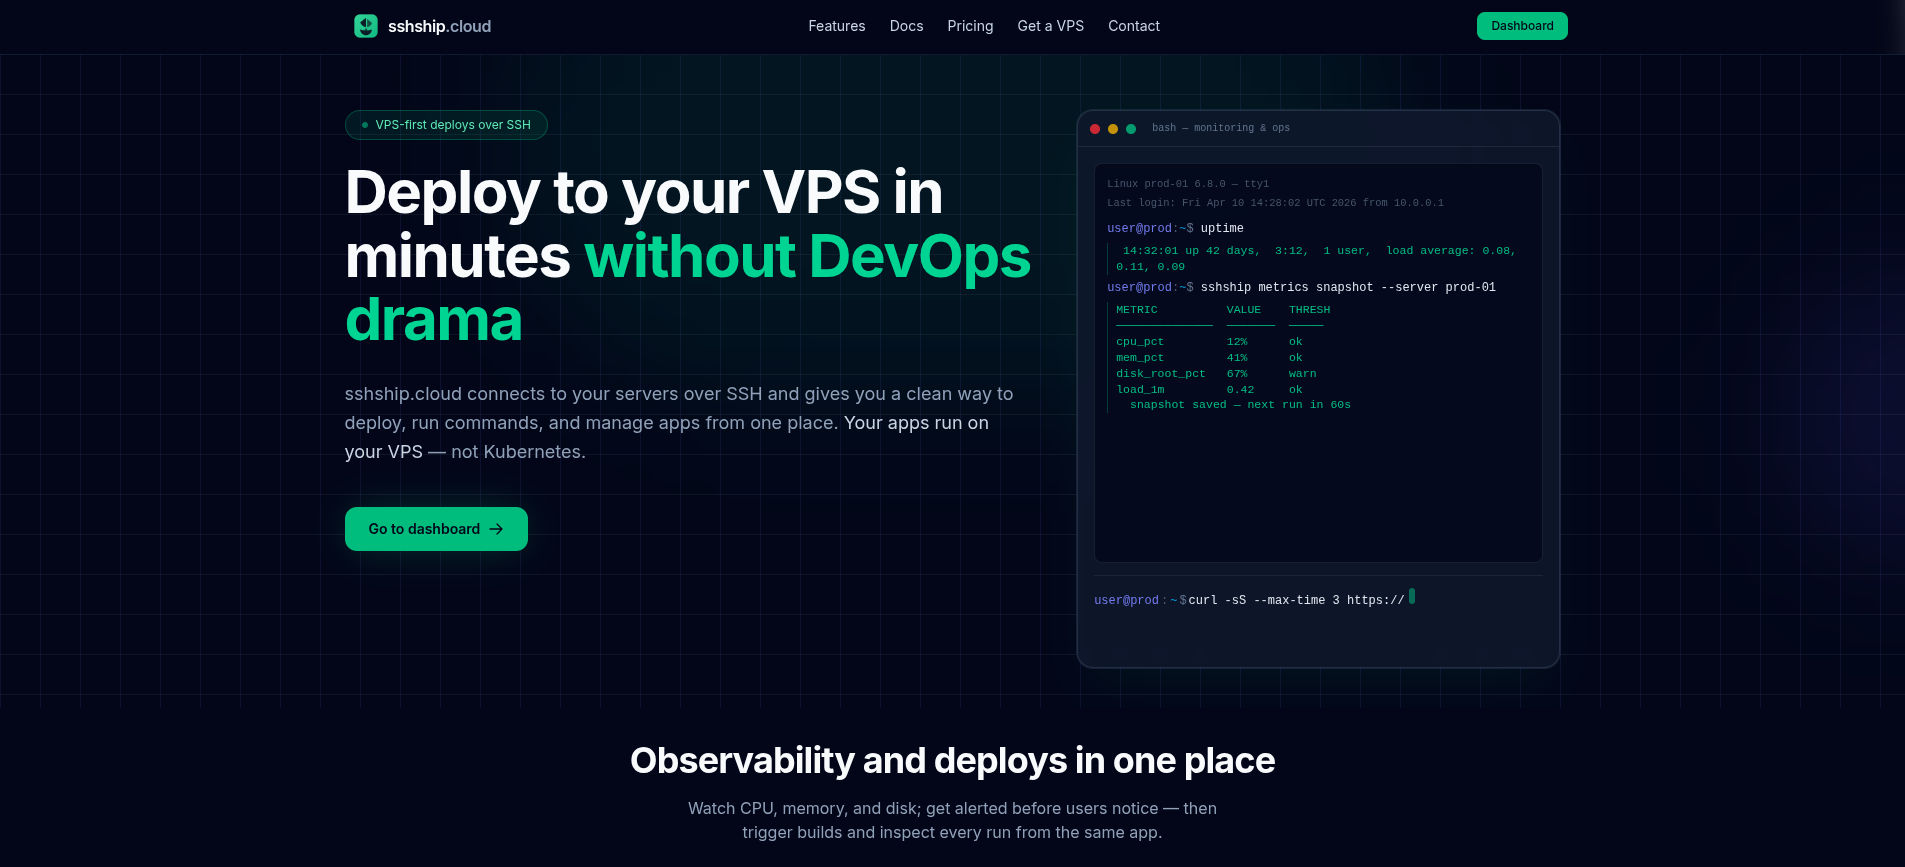Click the load_1m metric row
This screenshot has width=1905, height=867.
[1210, 390]
